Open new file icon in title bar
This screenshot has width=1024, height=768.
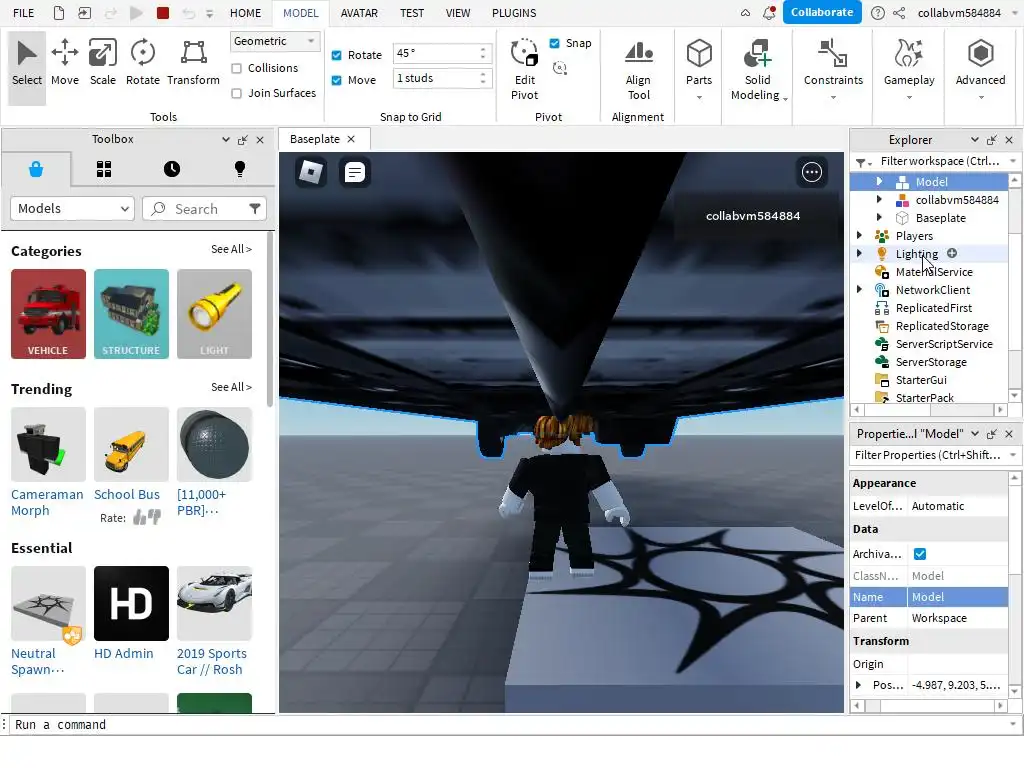59,12
